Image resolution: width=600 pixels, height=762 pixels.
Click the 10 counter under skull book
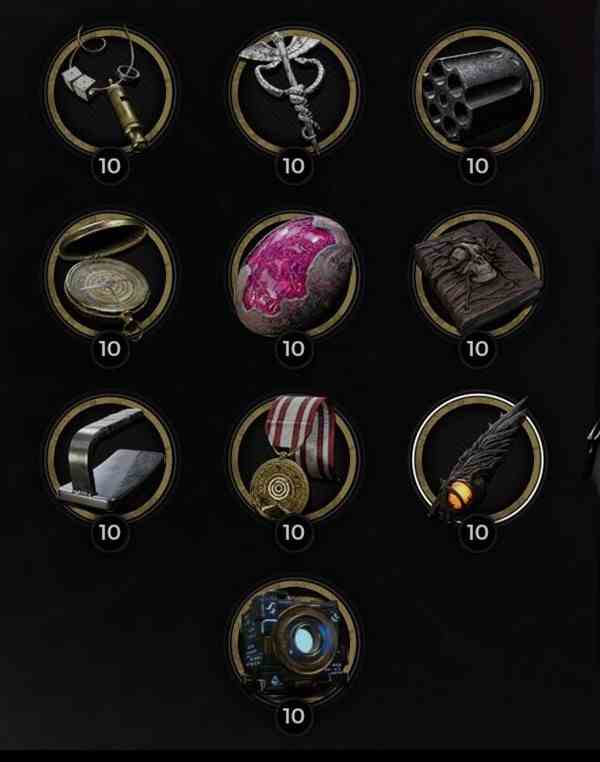click(477, 349)
